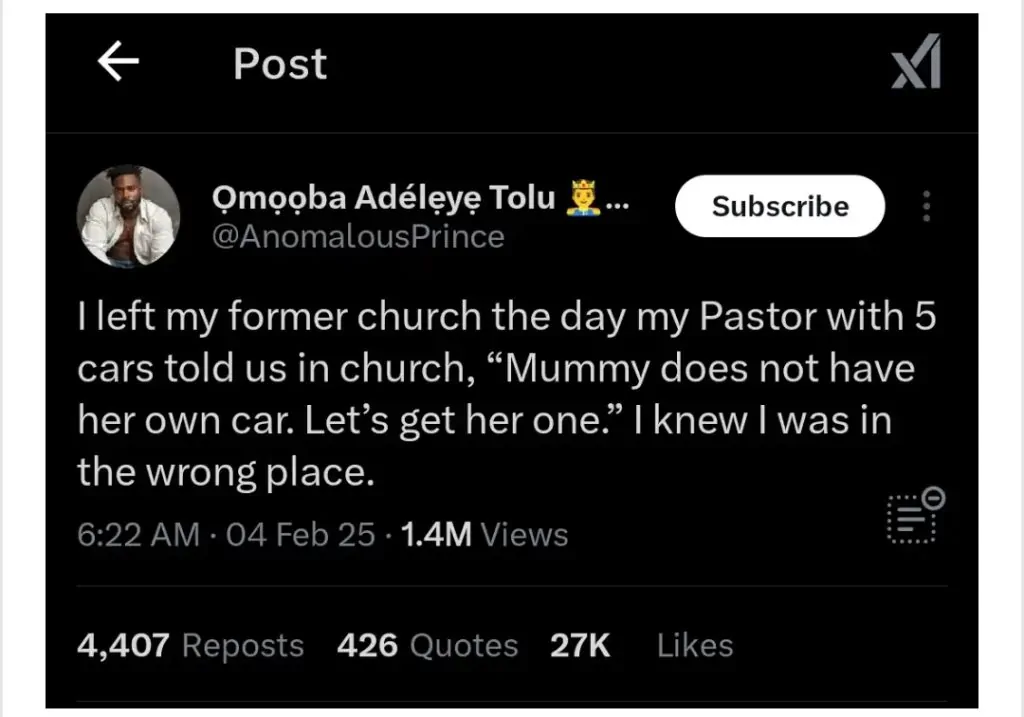This screenshot has width=1024, height=717.
Task: Click the 6:22 AM timestamp
Action: [x=138, y=535]
